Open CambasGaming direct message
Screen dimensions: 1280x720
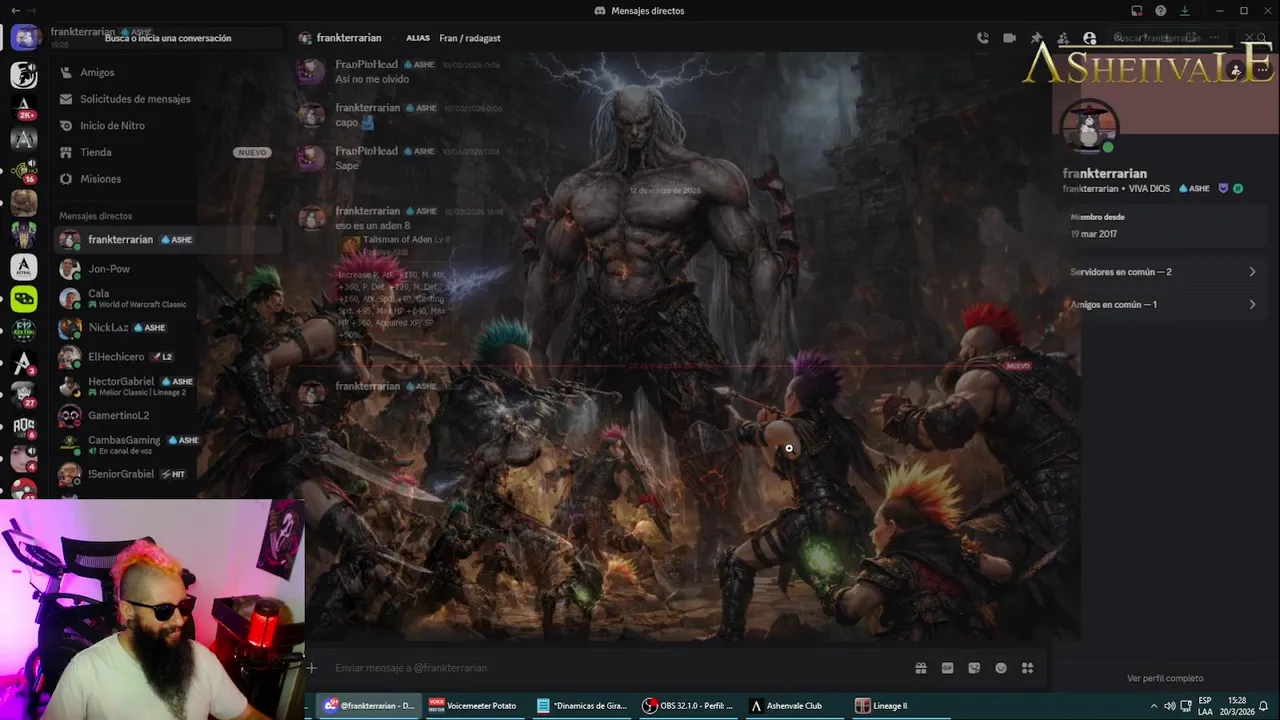tap(168, 444)
